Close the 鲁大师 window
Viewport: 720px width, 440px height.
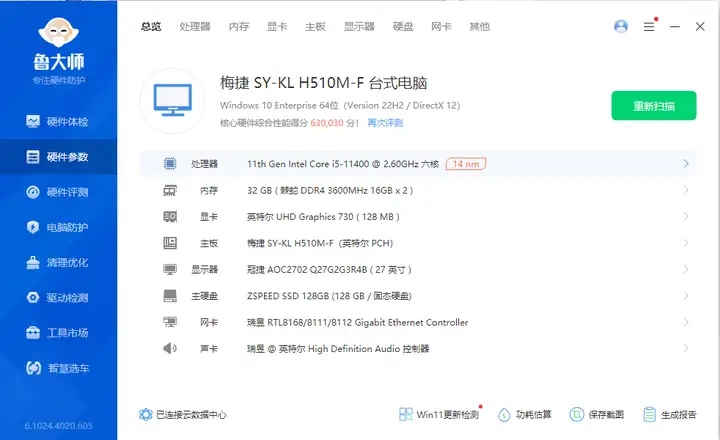point(700,27)
